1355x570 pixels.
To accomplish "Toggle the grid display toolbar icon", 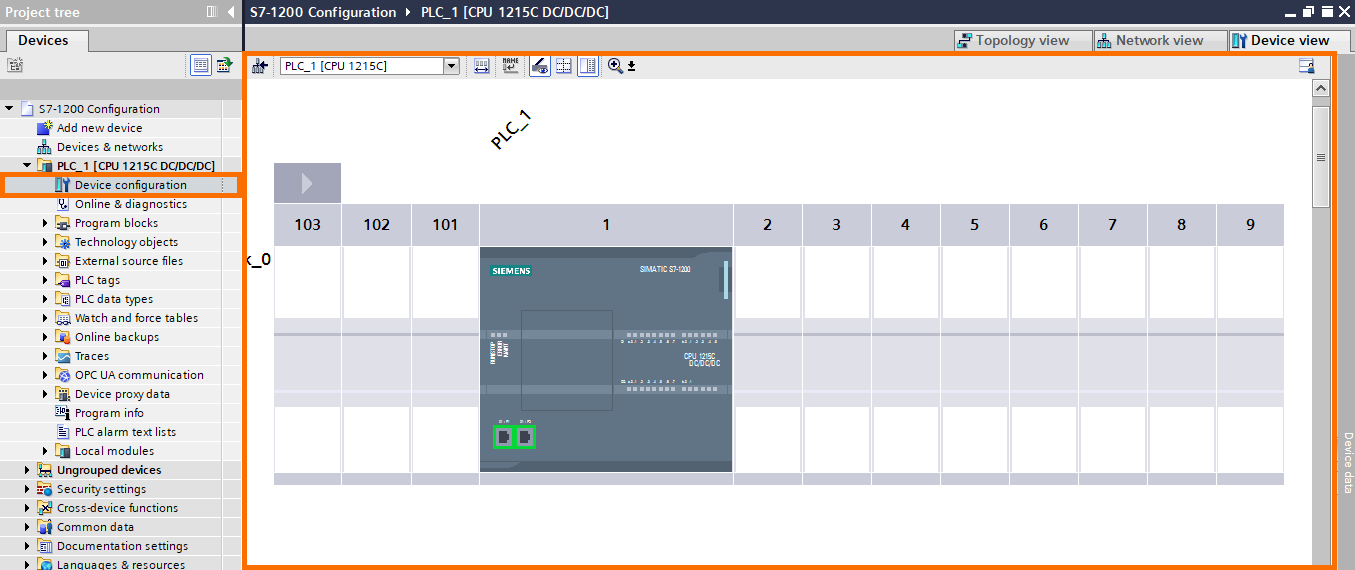I will (564, 66).
